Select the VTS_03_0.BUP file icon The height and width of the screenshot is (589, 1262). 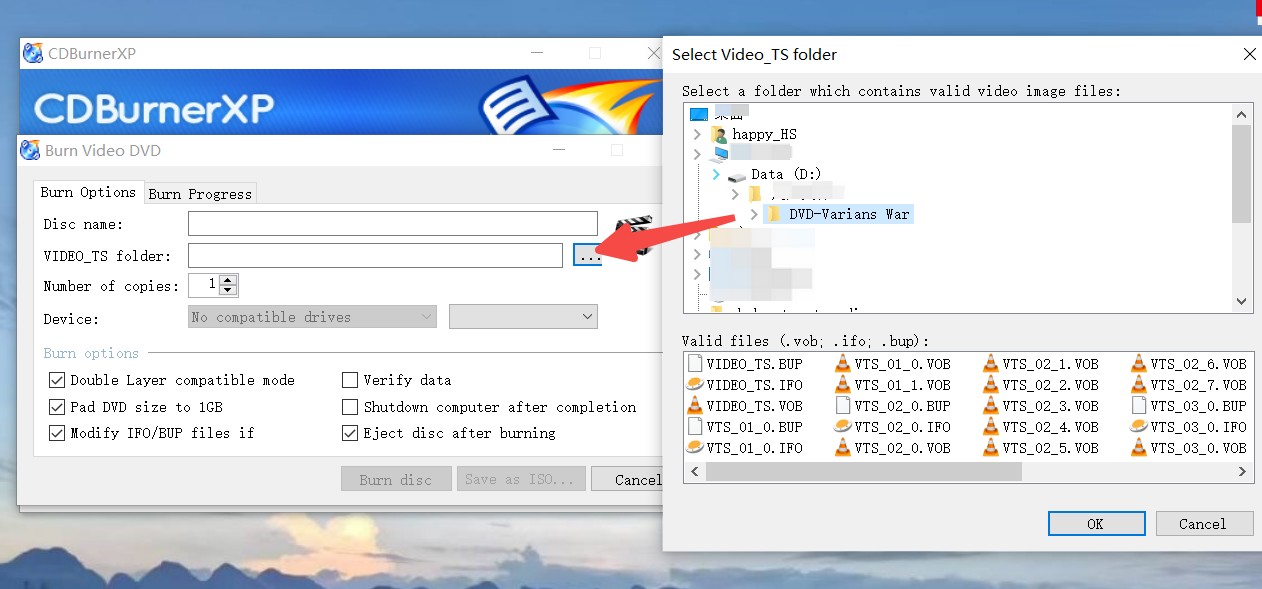coord(1139,406)
